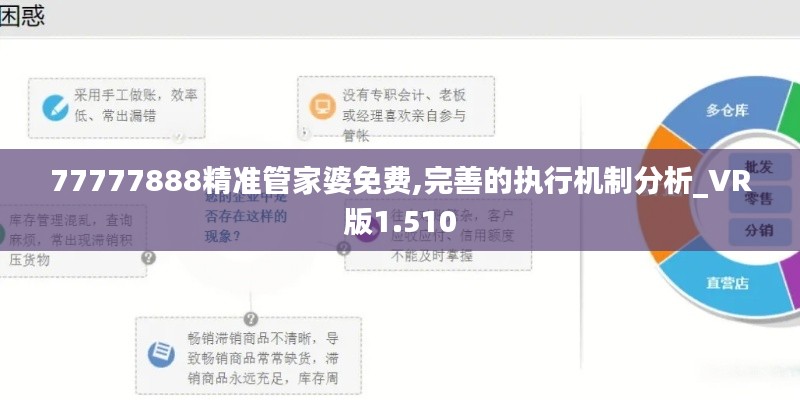Click the 没有专职会计 text box

pyautogui.click(x=396, y=106)
